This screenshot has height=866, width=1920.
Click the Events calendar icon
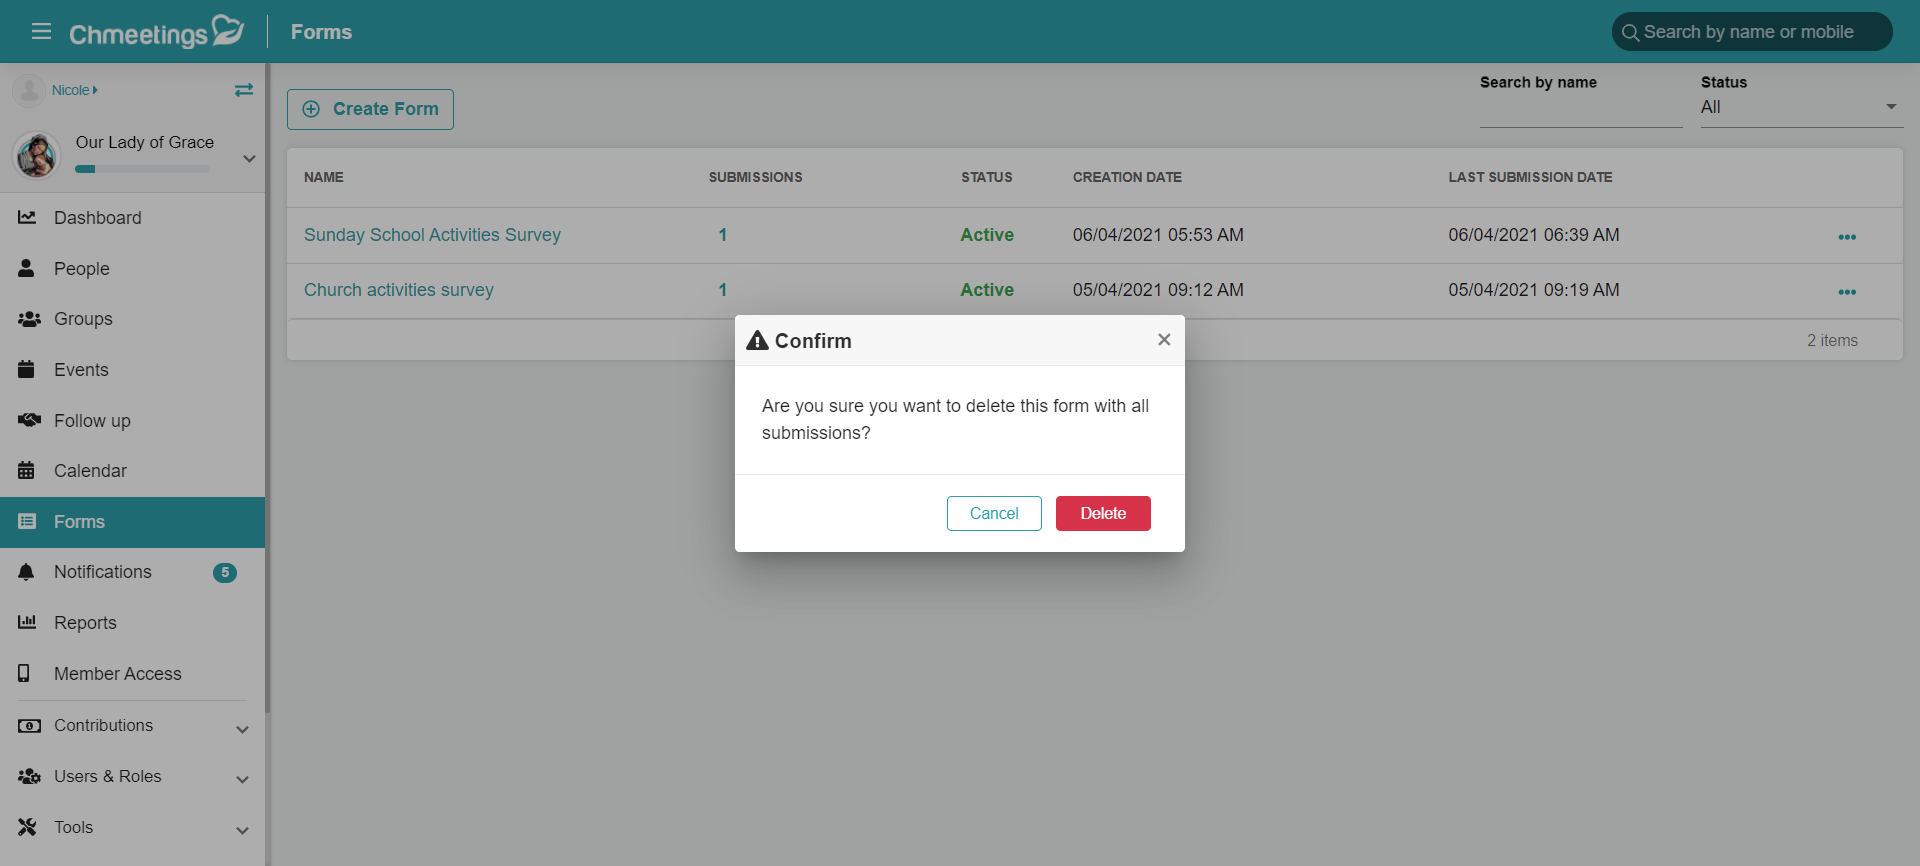[26, 369]
